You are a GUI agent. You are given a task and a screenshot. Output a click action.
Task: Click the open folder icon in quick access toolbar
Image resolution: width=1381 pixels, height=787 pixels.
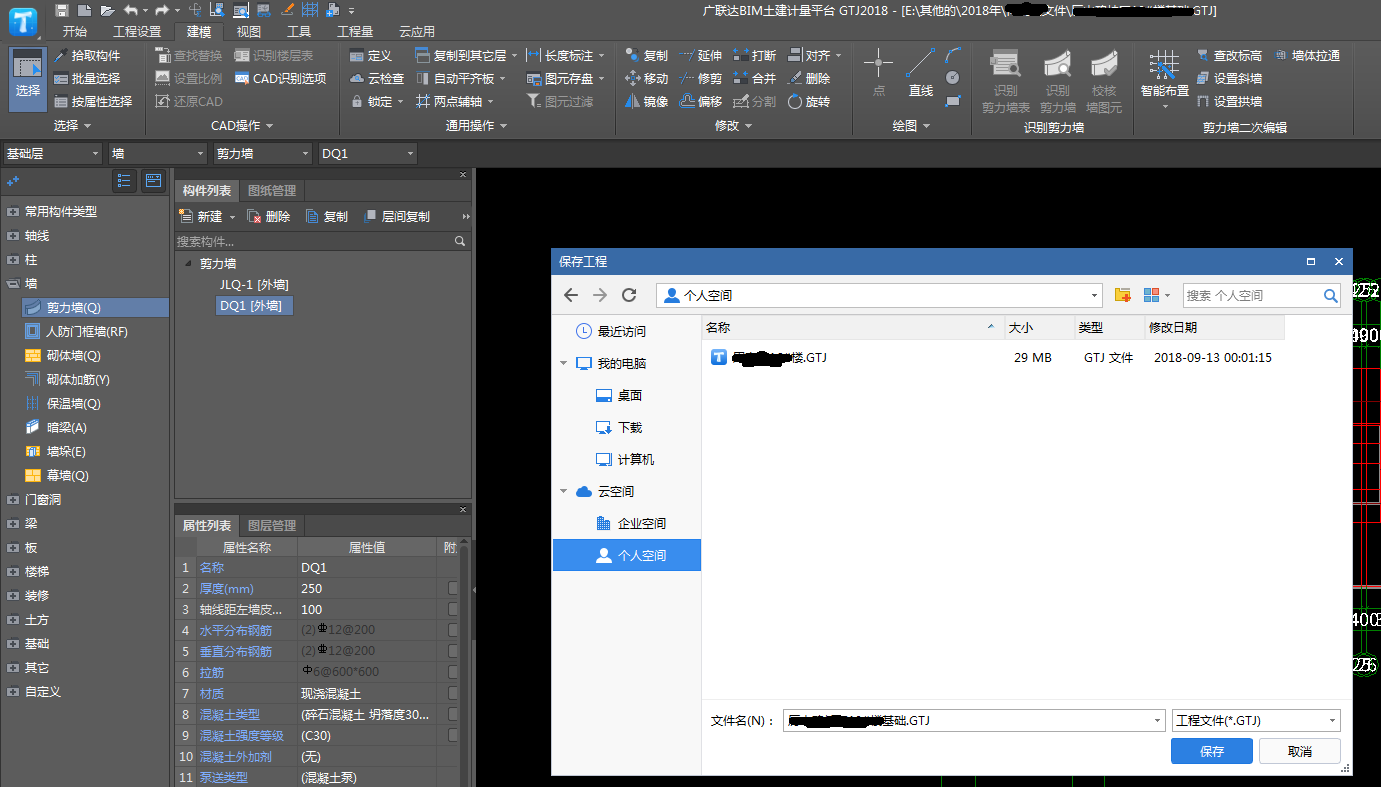107,10
